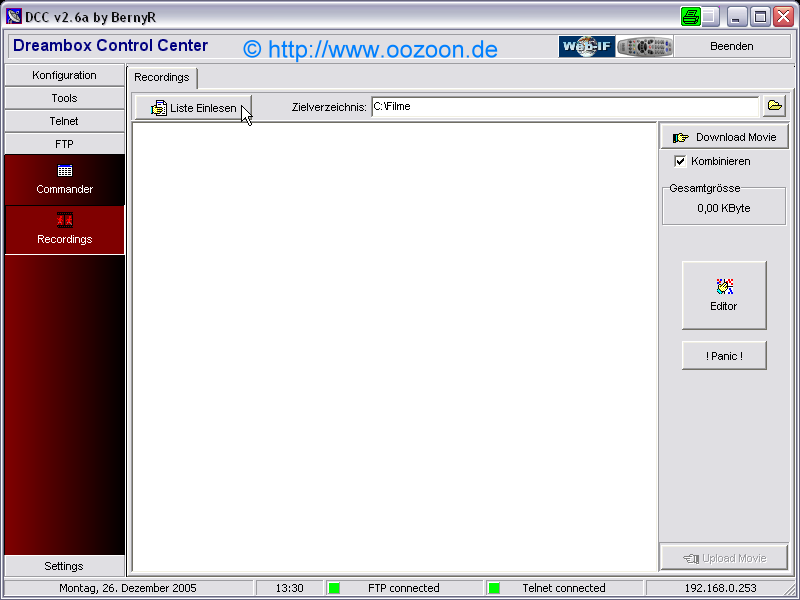Click the Upload Movie button
The image size is (800, 600).
(724, 558)
